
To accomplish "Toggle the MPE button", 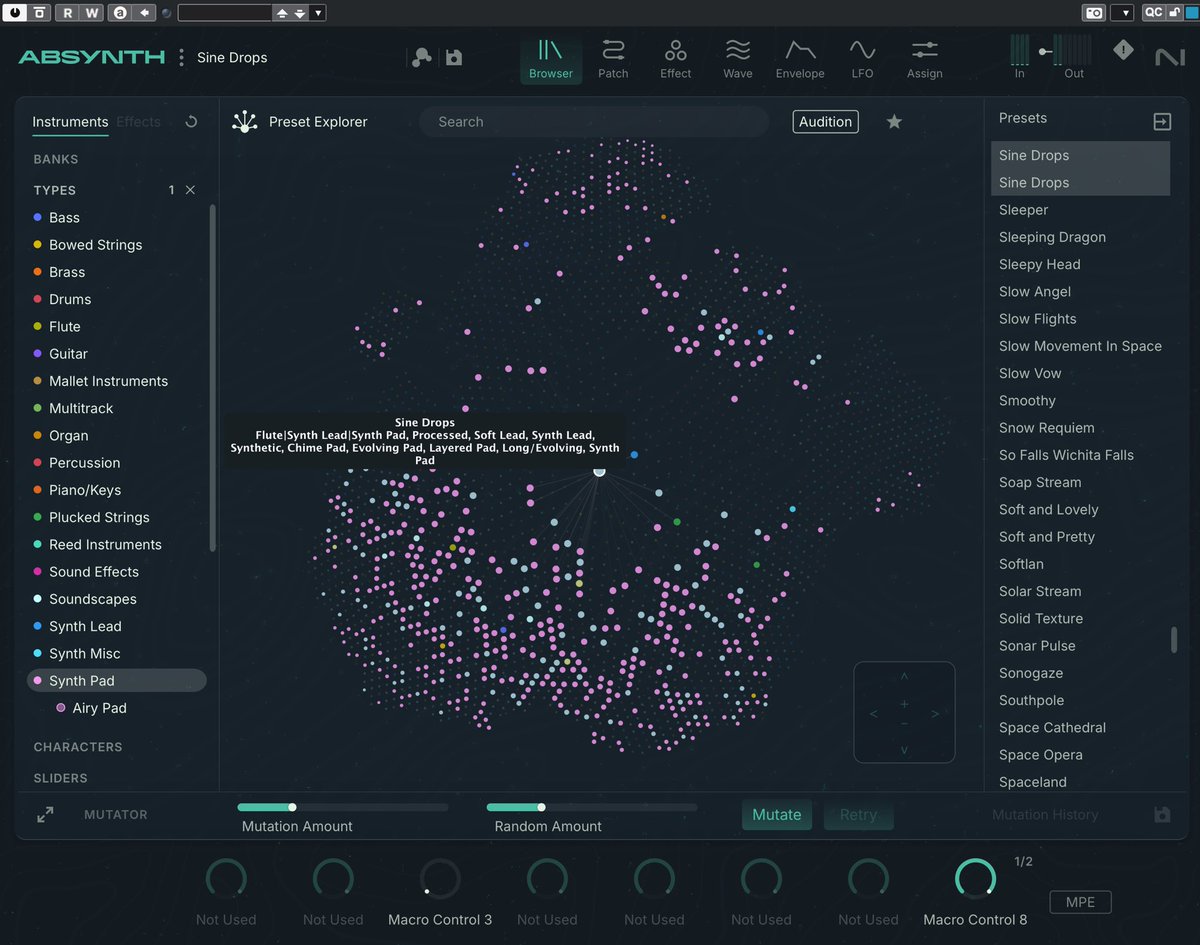I will [1080, 902].
